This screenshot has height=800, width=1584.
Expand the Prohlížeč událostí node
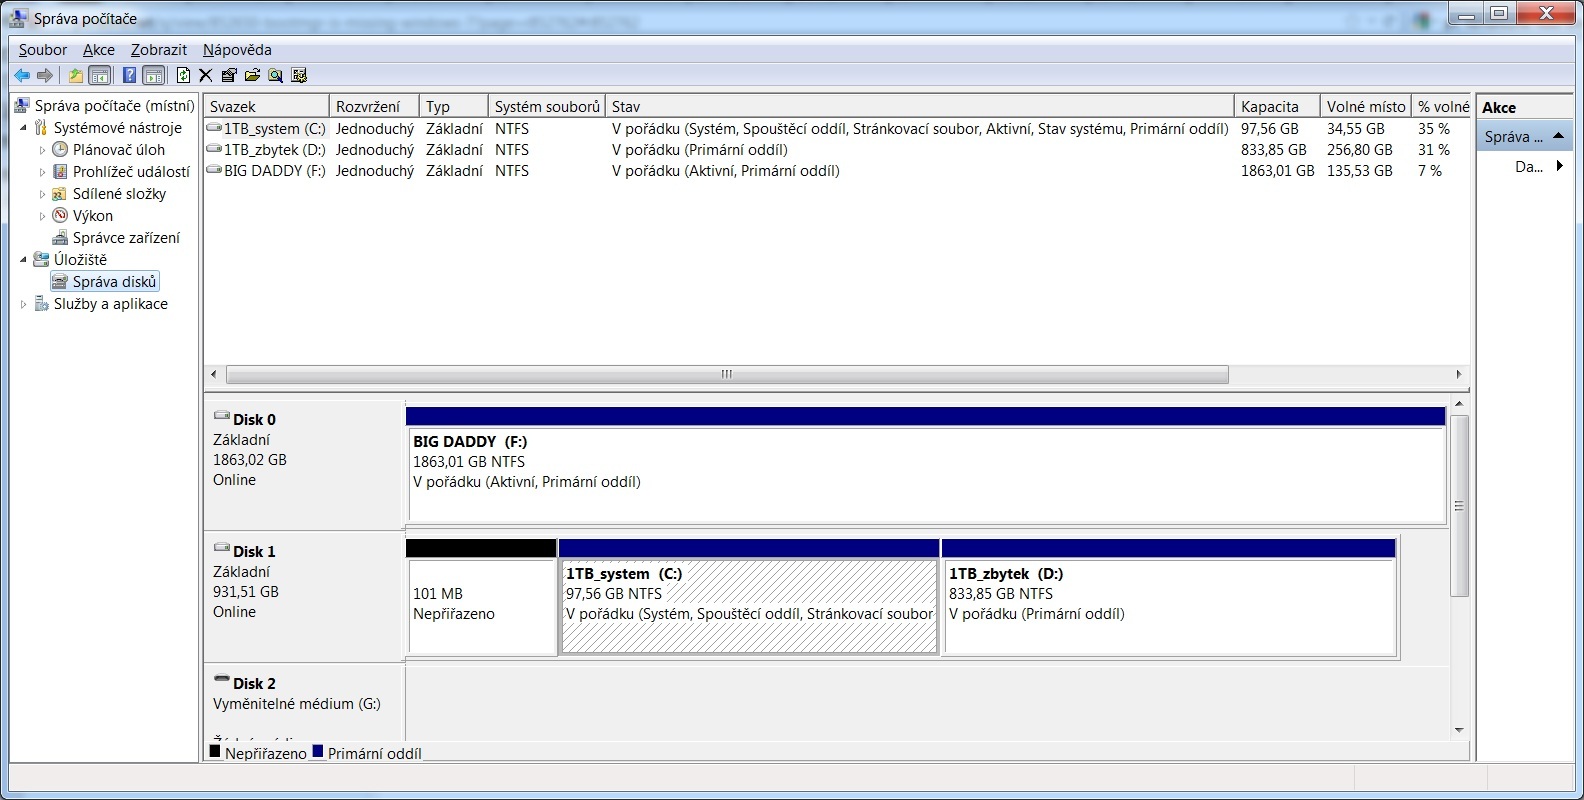pos(42,172)
